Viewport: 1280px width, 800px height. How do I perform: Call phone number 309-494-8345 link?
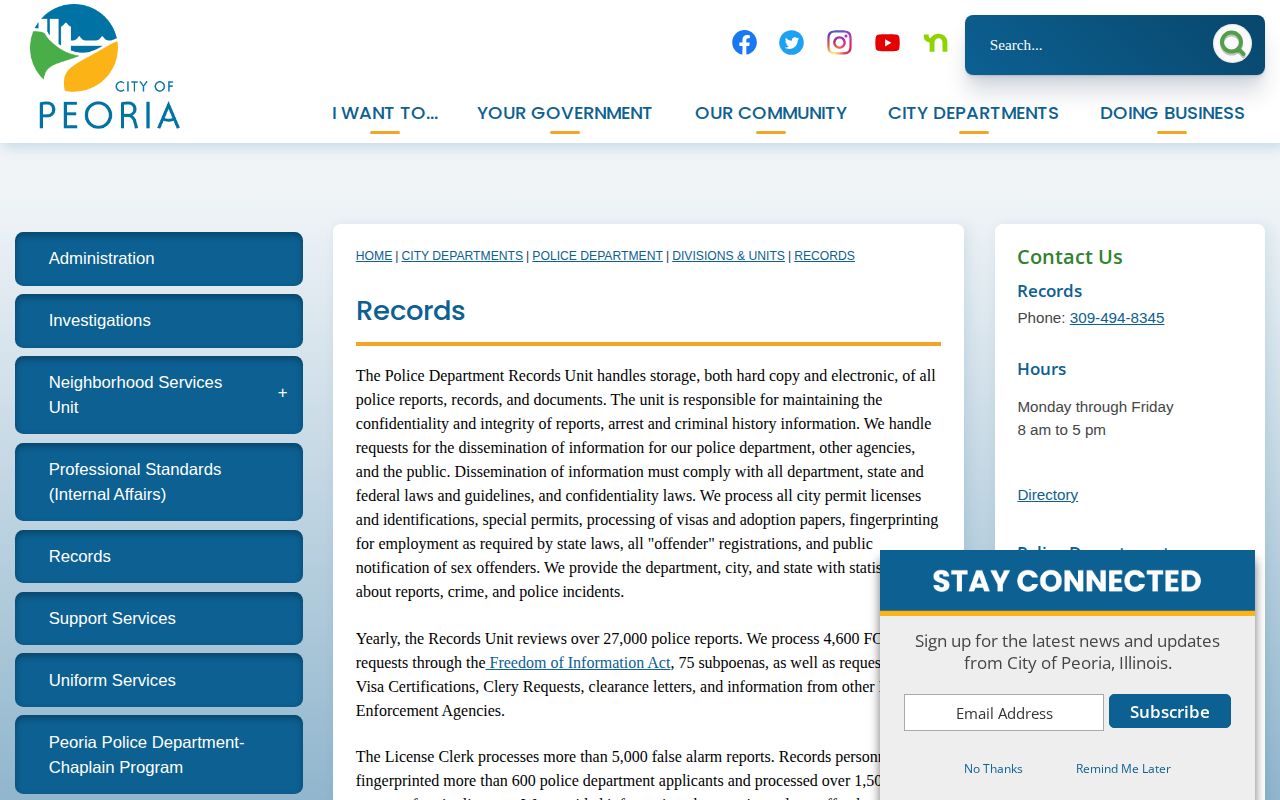click(x=1117, y=318)
